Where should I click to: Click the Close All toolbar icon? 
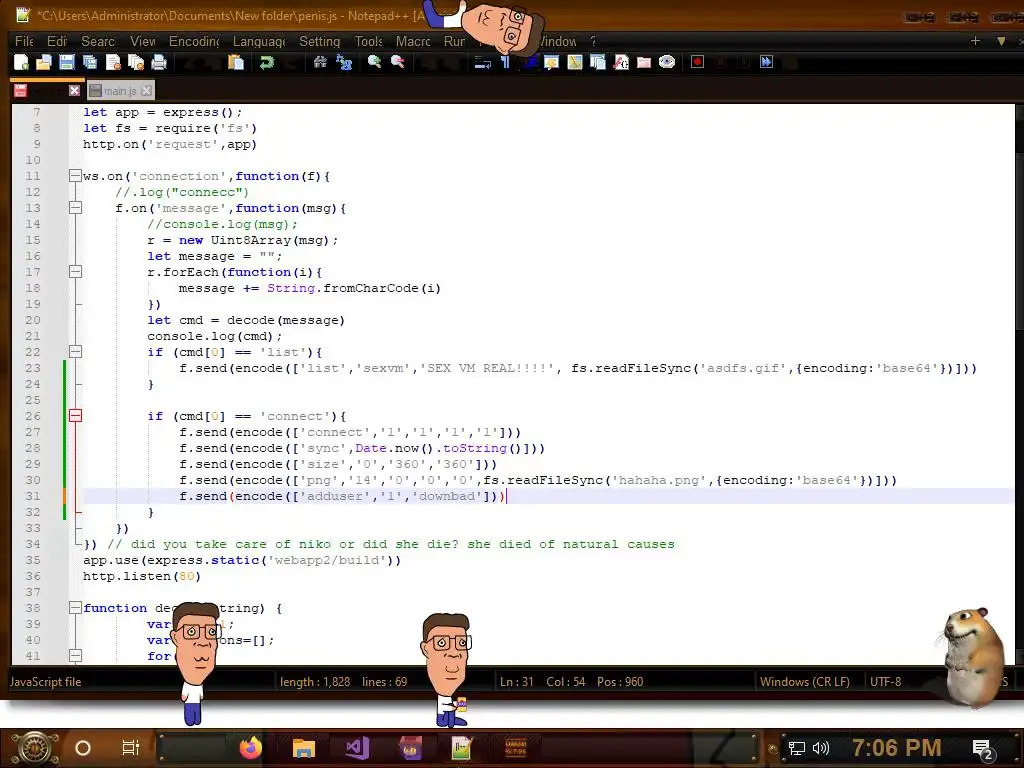[x=136, y=62]
